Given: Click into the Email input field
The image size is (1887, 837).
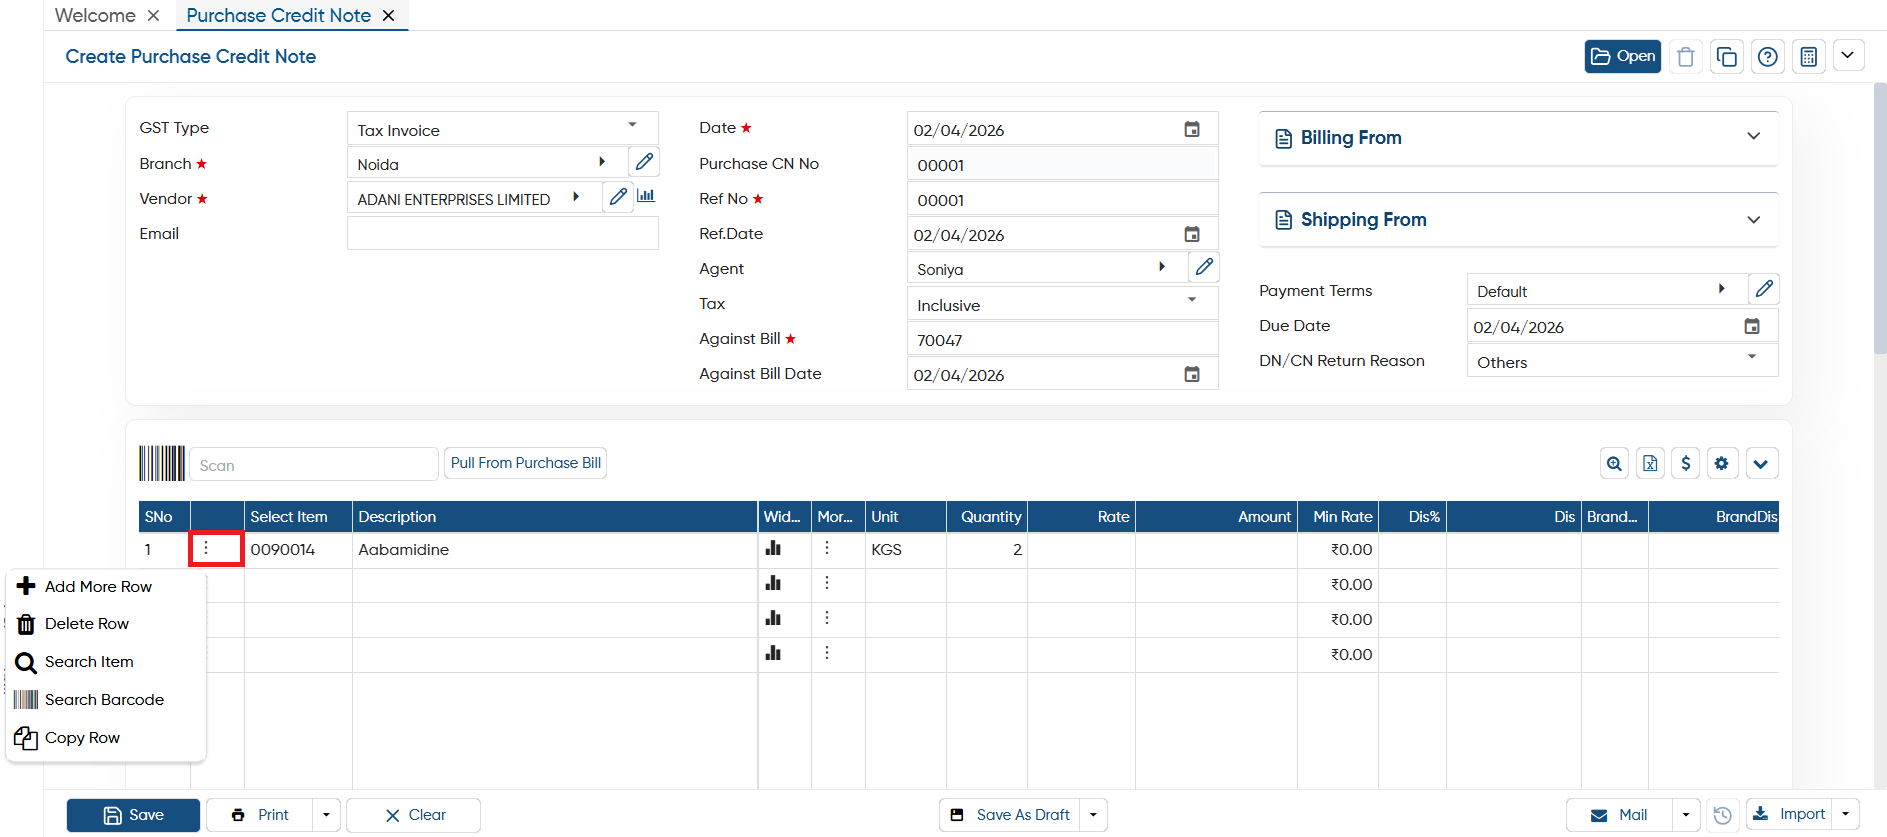Looking at the screenshot, I should click(502, 233).
